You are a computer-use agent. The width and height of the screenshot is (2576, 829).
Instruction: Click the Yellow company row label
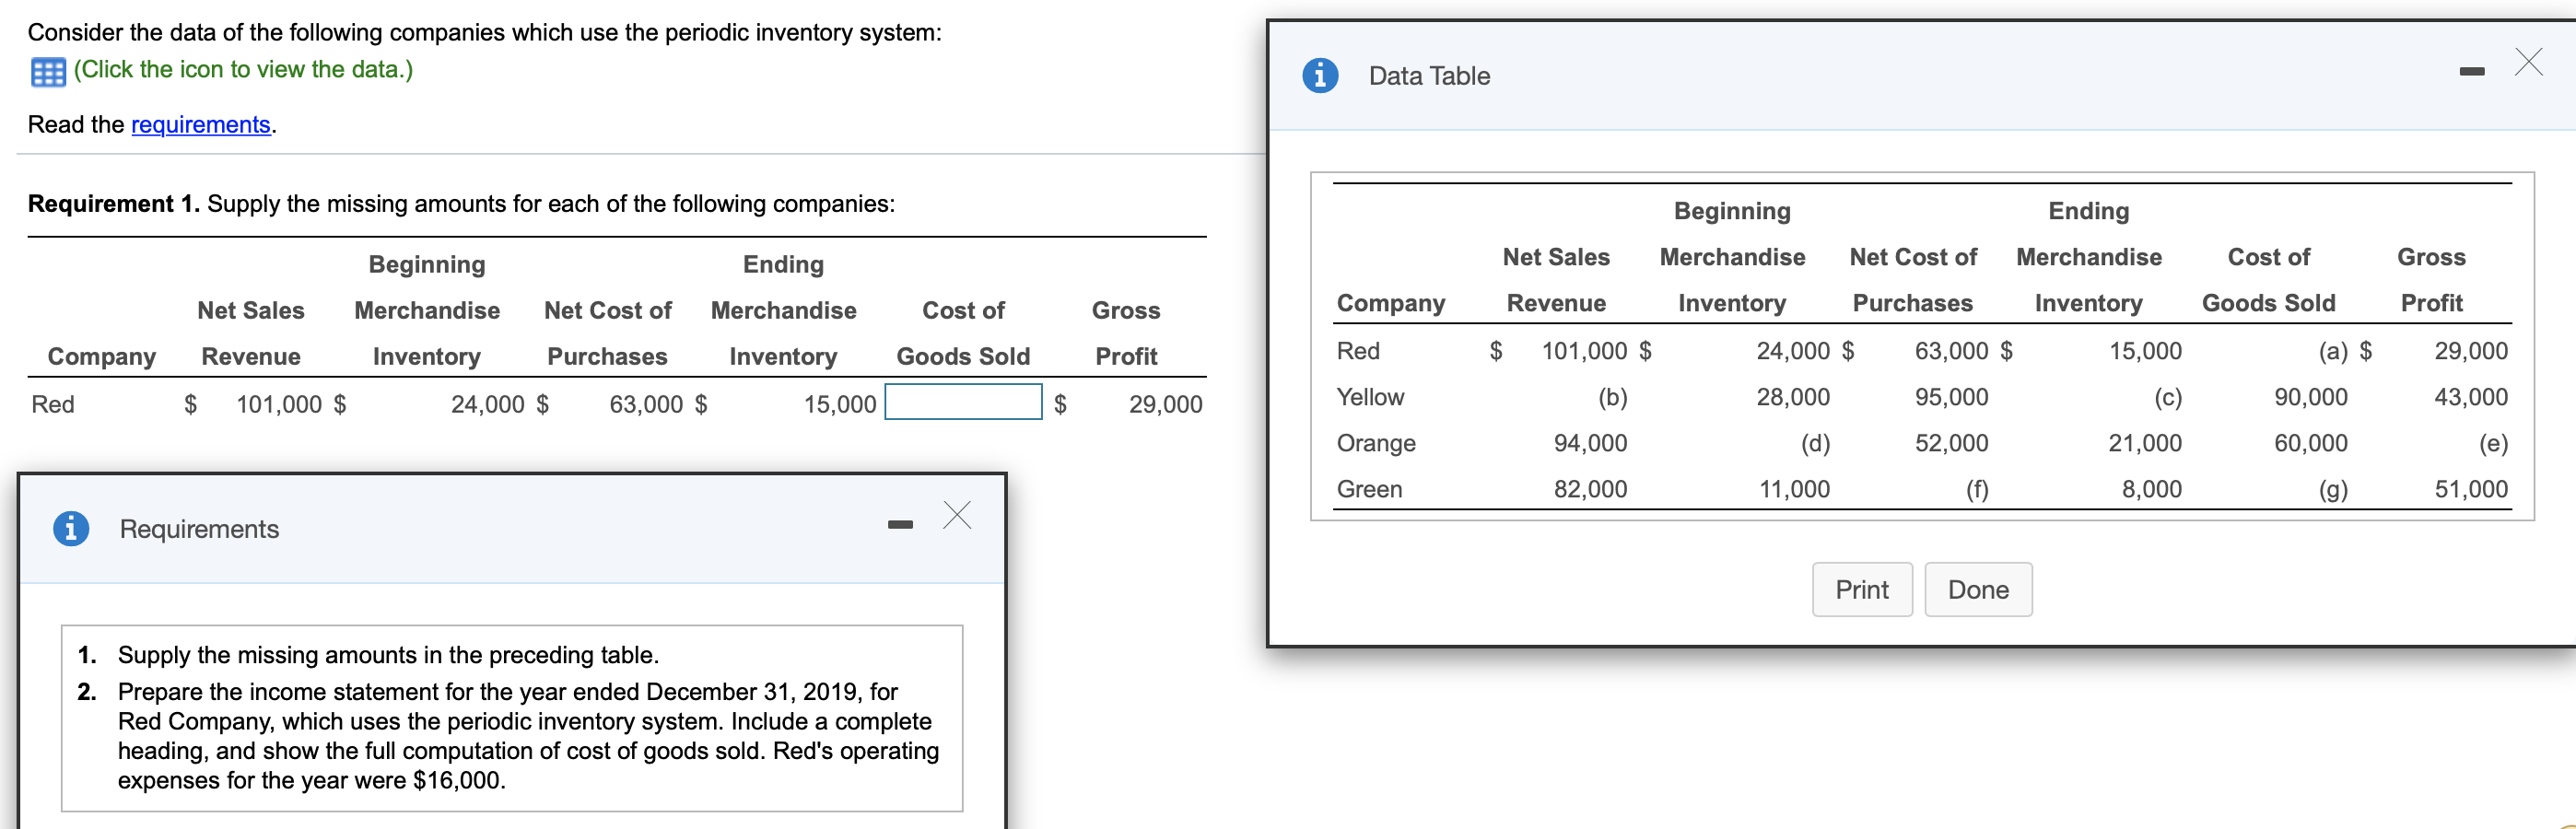(x=1370, y=397)
